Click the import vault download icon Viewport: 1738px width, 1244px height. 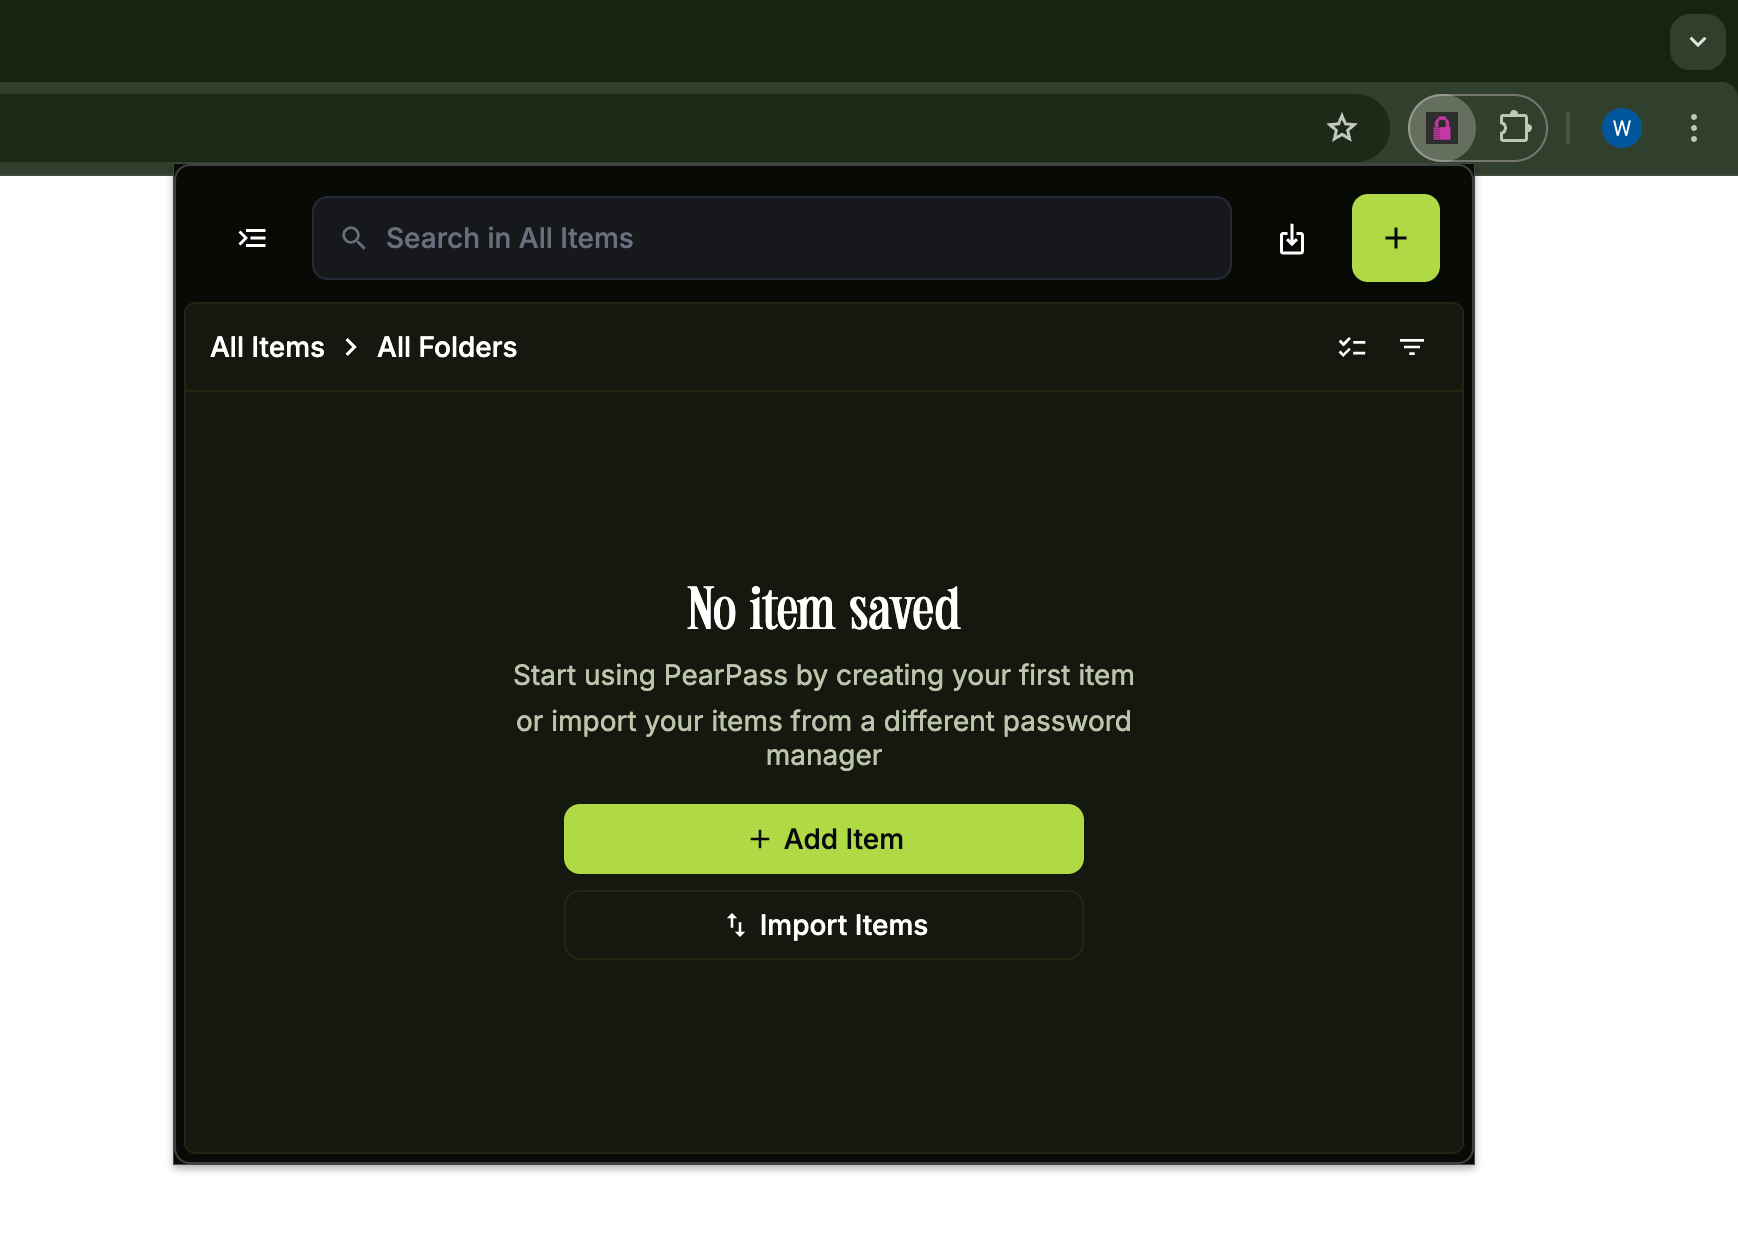(x=1292, y=239)
